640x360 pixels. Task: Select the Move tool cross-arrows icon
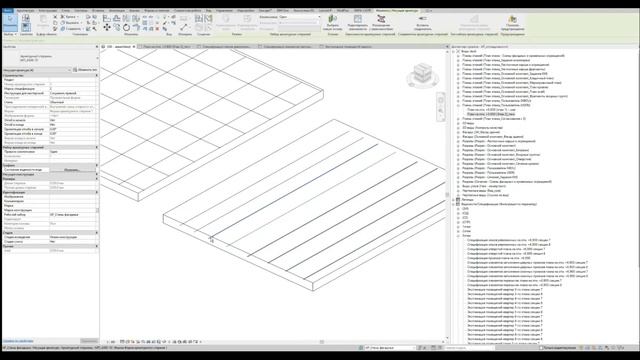coord(107,27)
